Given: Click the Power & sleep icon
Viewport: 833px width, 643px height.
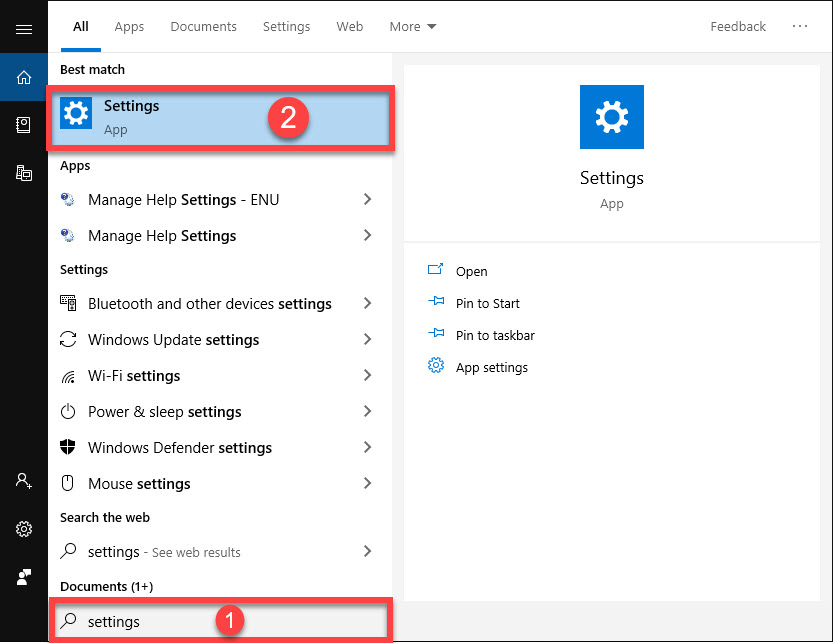Looking at the screenshot, I should (68, 411).
